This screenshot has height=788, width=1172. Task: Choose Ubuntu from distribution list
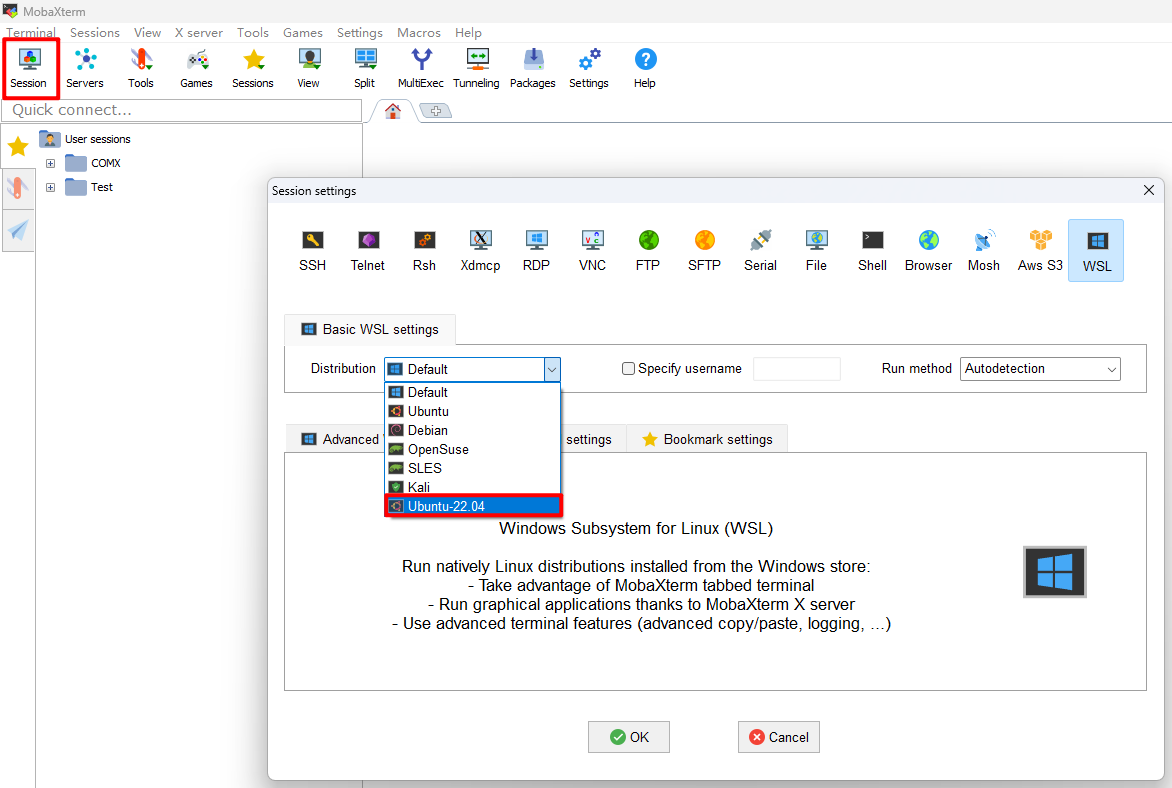[472, 411]
